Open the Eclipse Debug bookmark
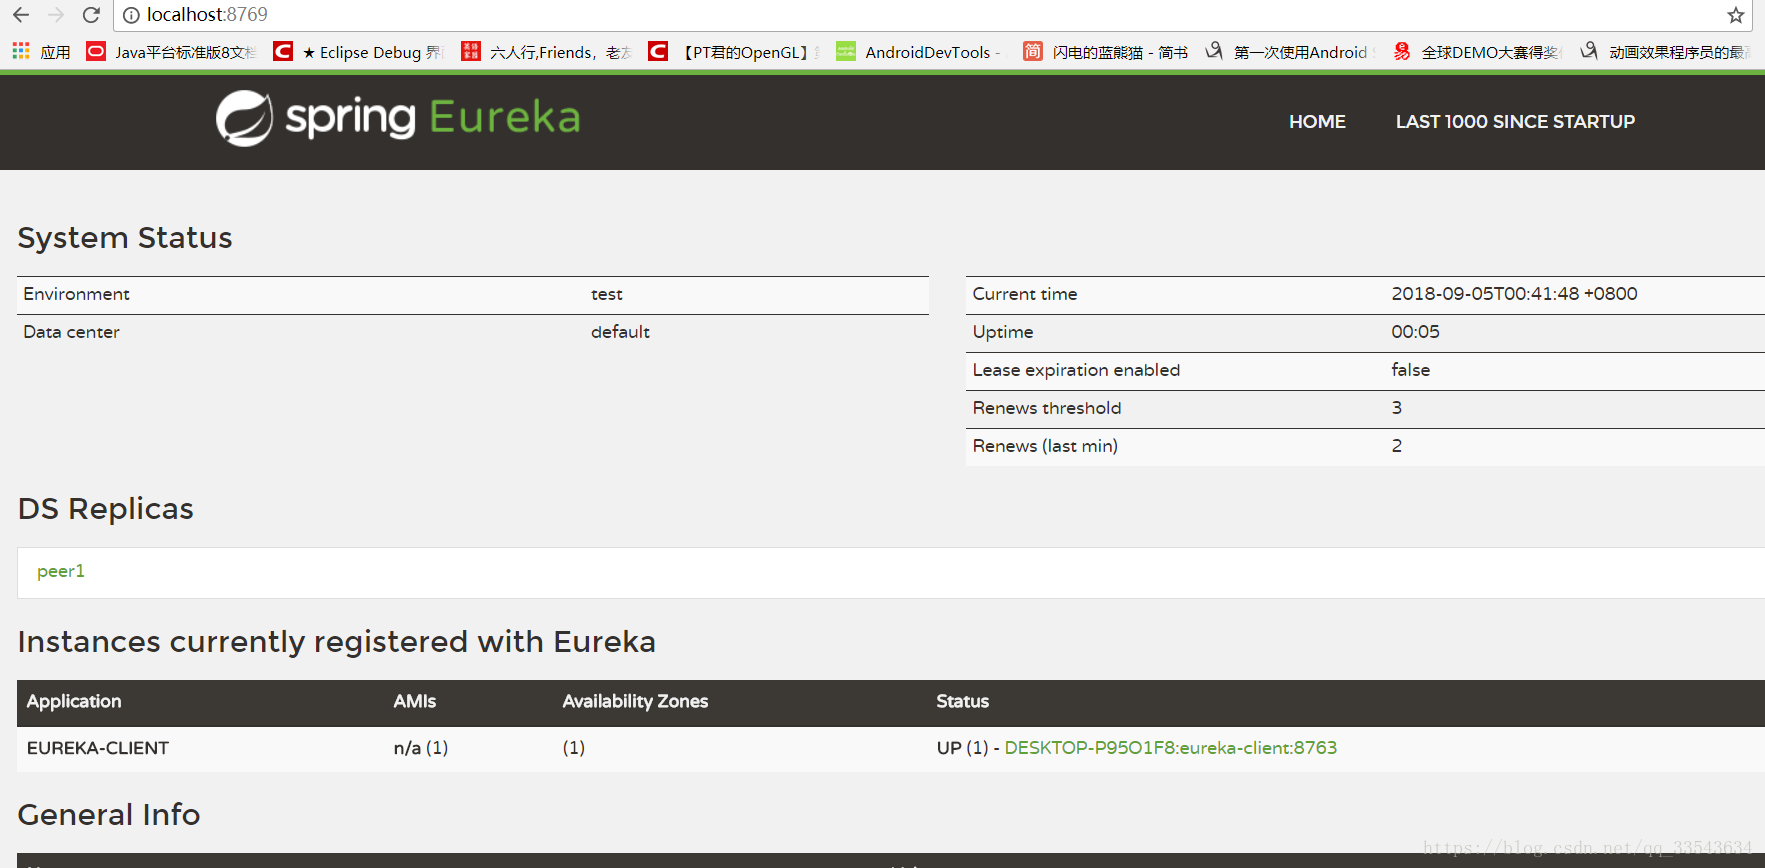1765x868 pixels. pyautogui.click(x=358, y=52)
